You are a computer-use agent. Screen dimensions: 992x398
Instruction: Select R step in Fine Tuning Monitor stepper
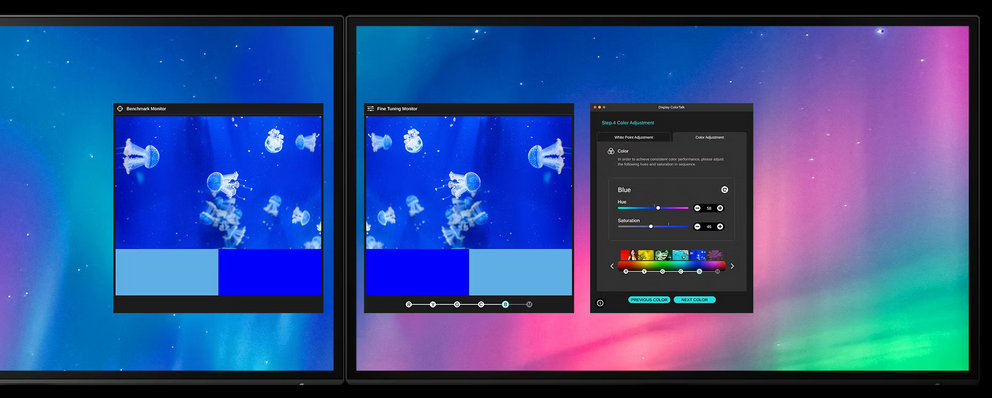(x=409, y=304)
